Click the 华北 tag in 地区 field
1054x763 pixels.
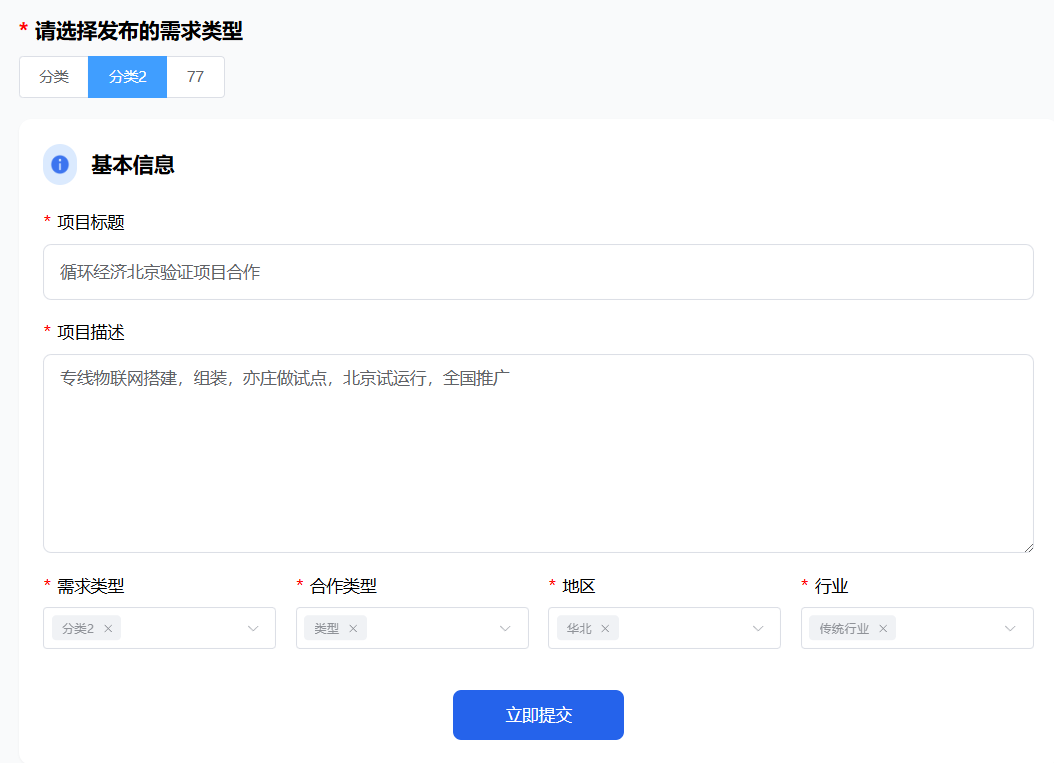coord(579,629)
